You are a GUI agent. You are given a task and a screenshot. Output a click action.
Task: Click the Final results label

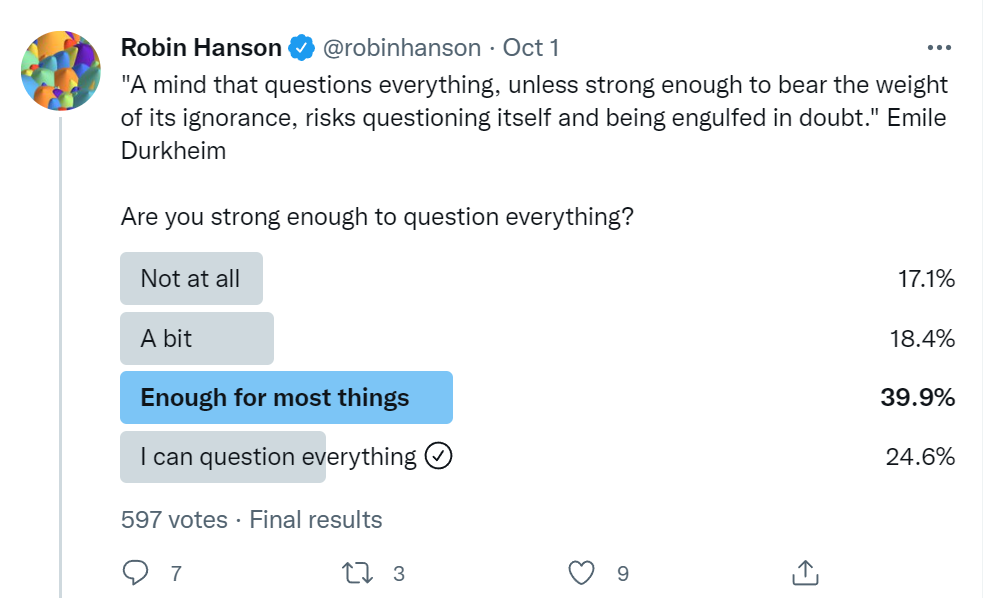pyautogui.click(x=316, y=520)
